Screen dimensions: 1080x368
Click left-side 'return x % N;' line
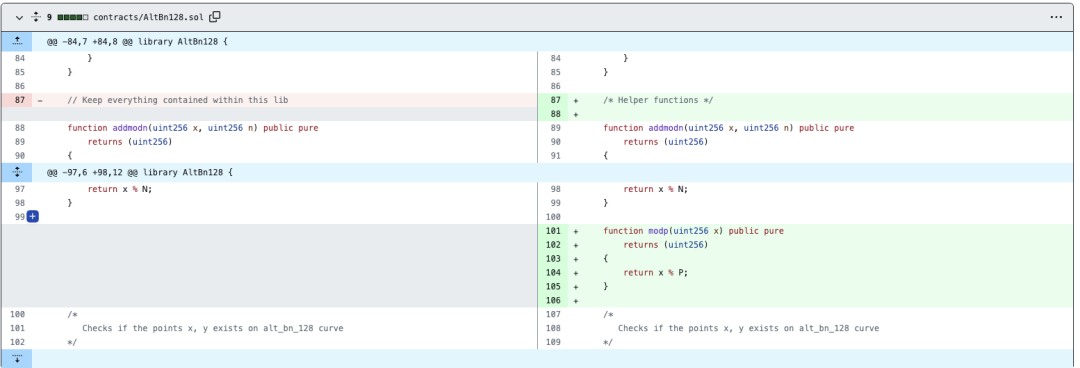(120, 189)
